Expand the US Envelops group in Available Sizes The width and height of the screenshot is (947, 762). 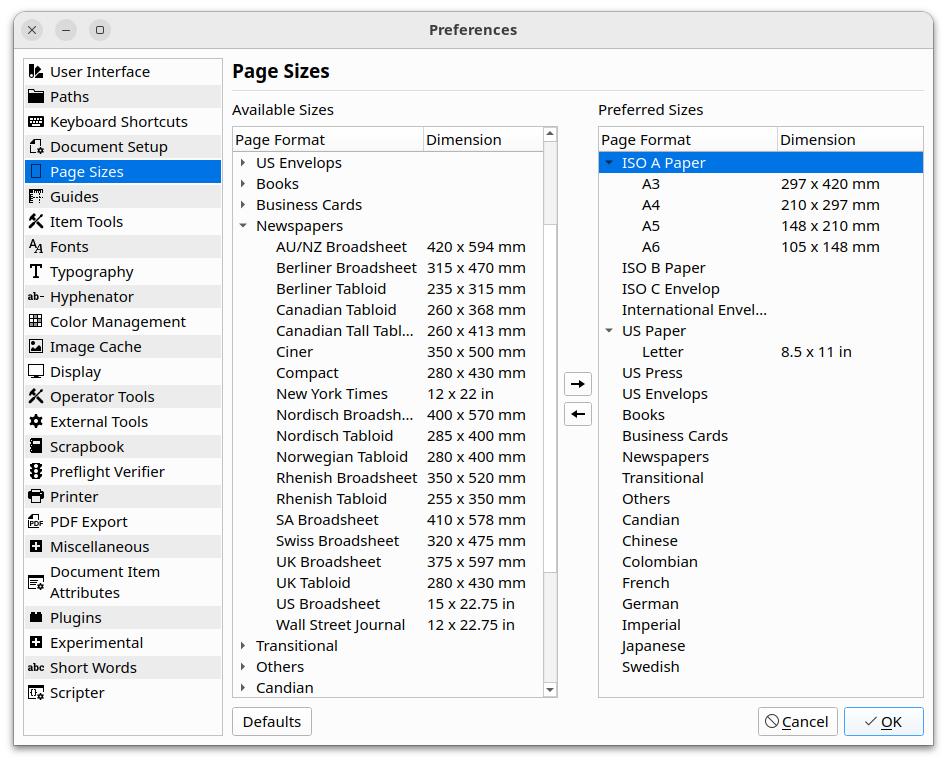pos(243,163)
